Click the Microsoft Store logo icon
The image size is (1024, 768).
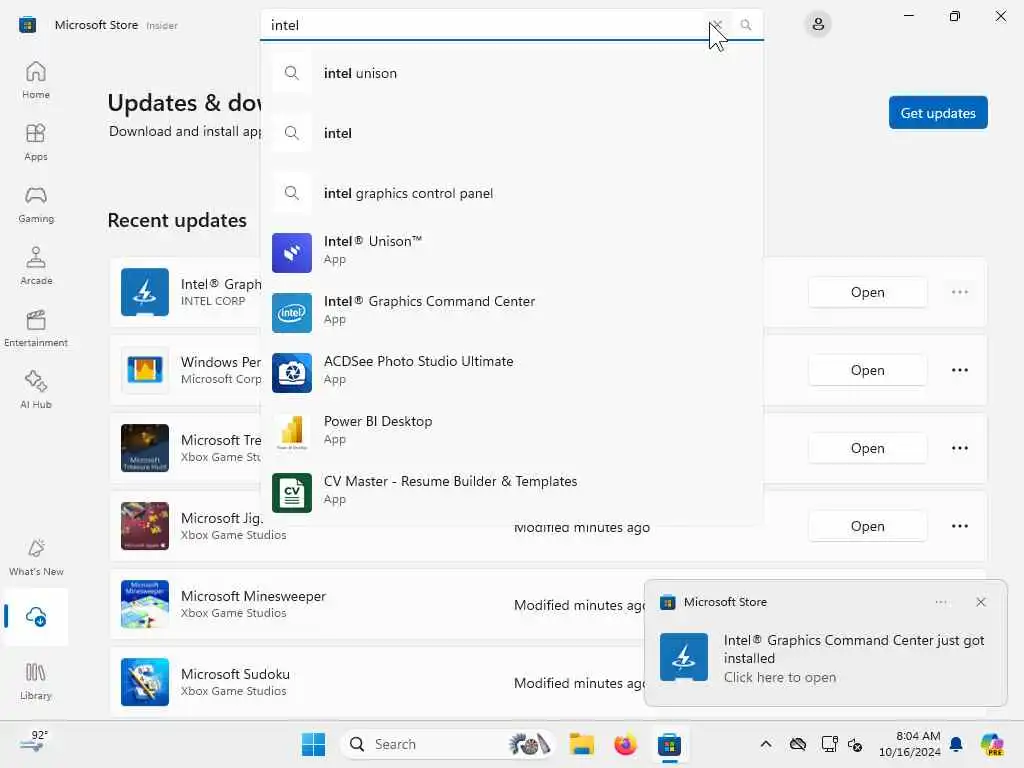click(27, 25)
